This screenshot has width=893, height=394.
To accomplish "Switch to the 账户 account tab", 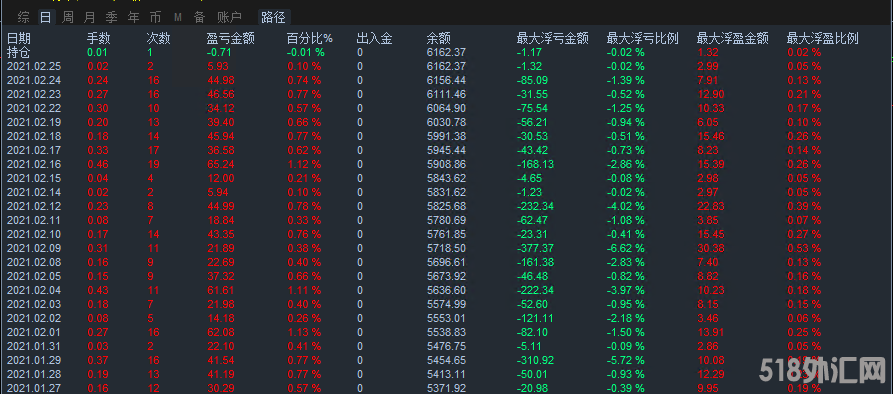I will pos(230,18).
